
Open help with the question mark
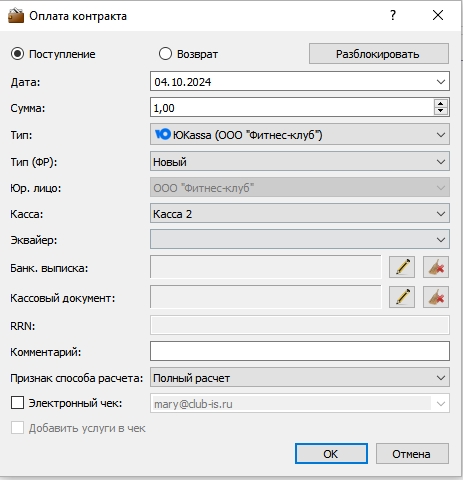393,15
